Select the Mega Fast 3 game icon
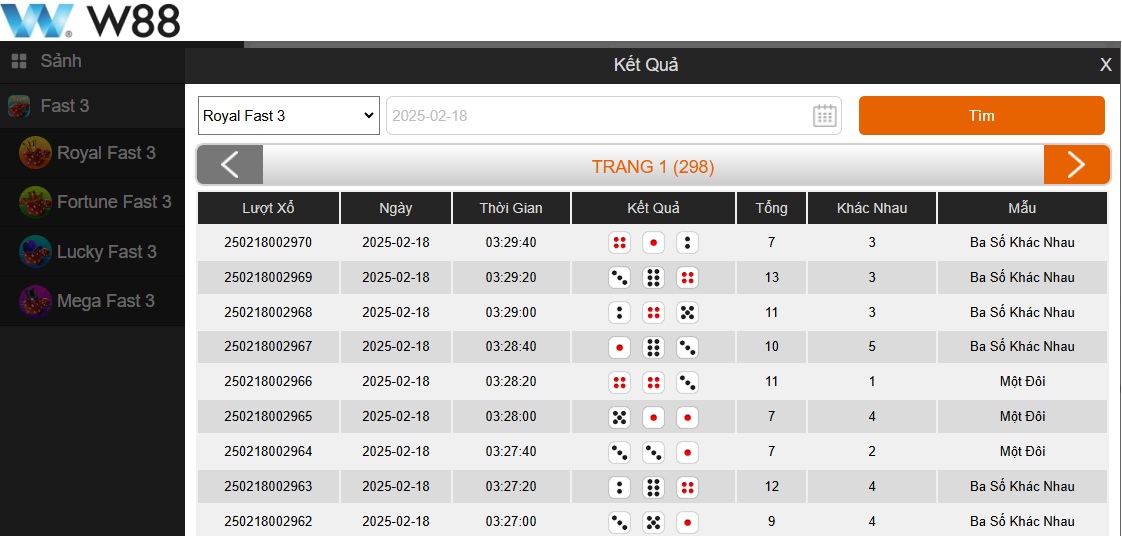The width and height of the screenshot is (1122, 536). pyautogui.click(x=35, y=301)
